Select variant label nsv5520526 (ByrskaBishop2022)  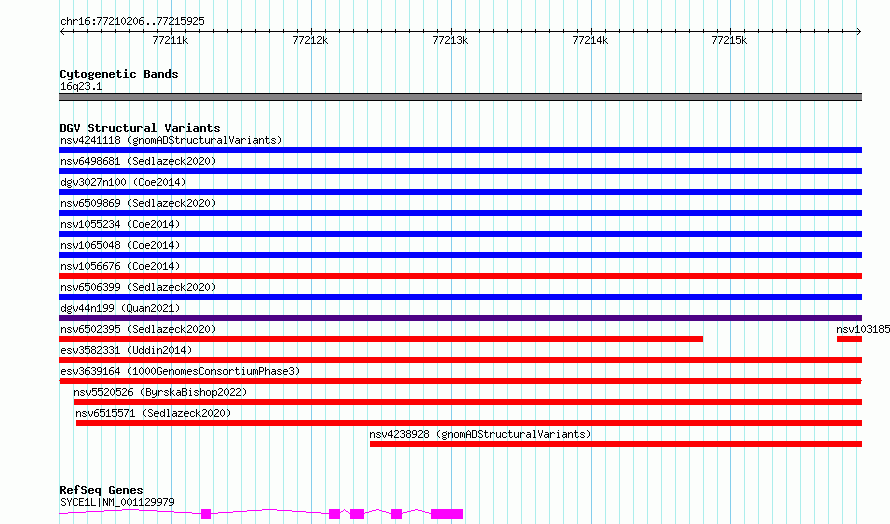click(160, 392)
